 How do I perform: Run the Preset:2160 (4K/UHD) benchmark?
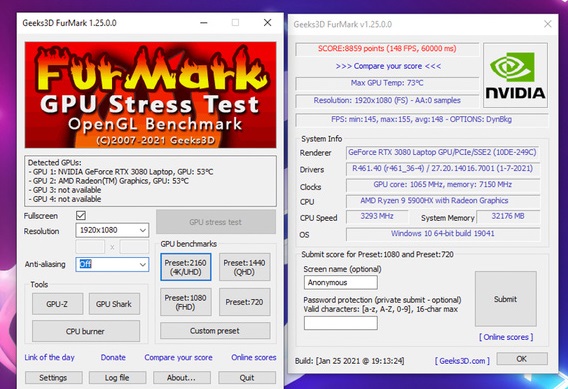(185, 267)
